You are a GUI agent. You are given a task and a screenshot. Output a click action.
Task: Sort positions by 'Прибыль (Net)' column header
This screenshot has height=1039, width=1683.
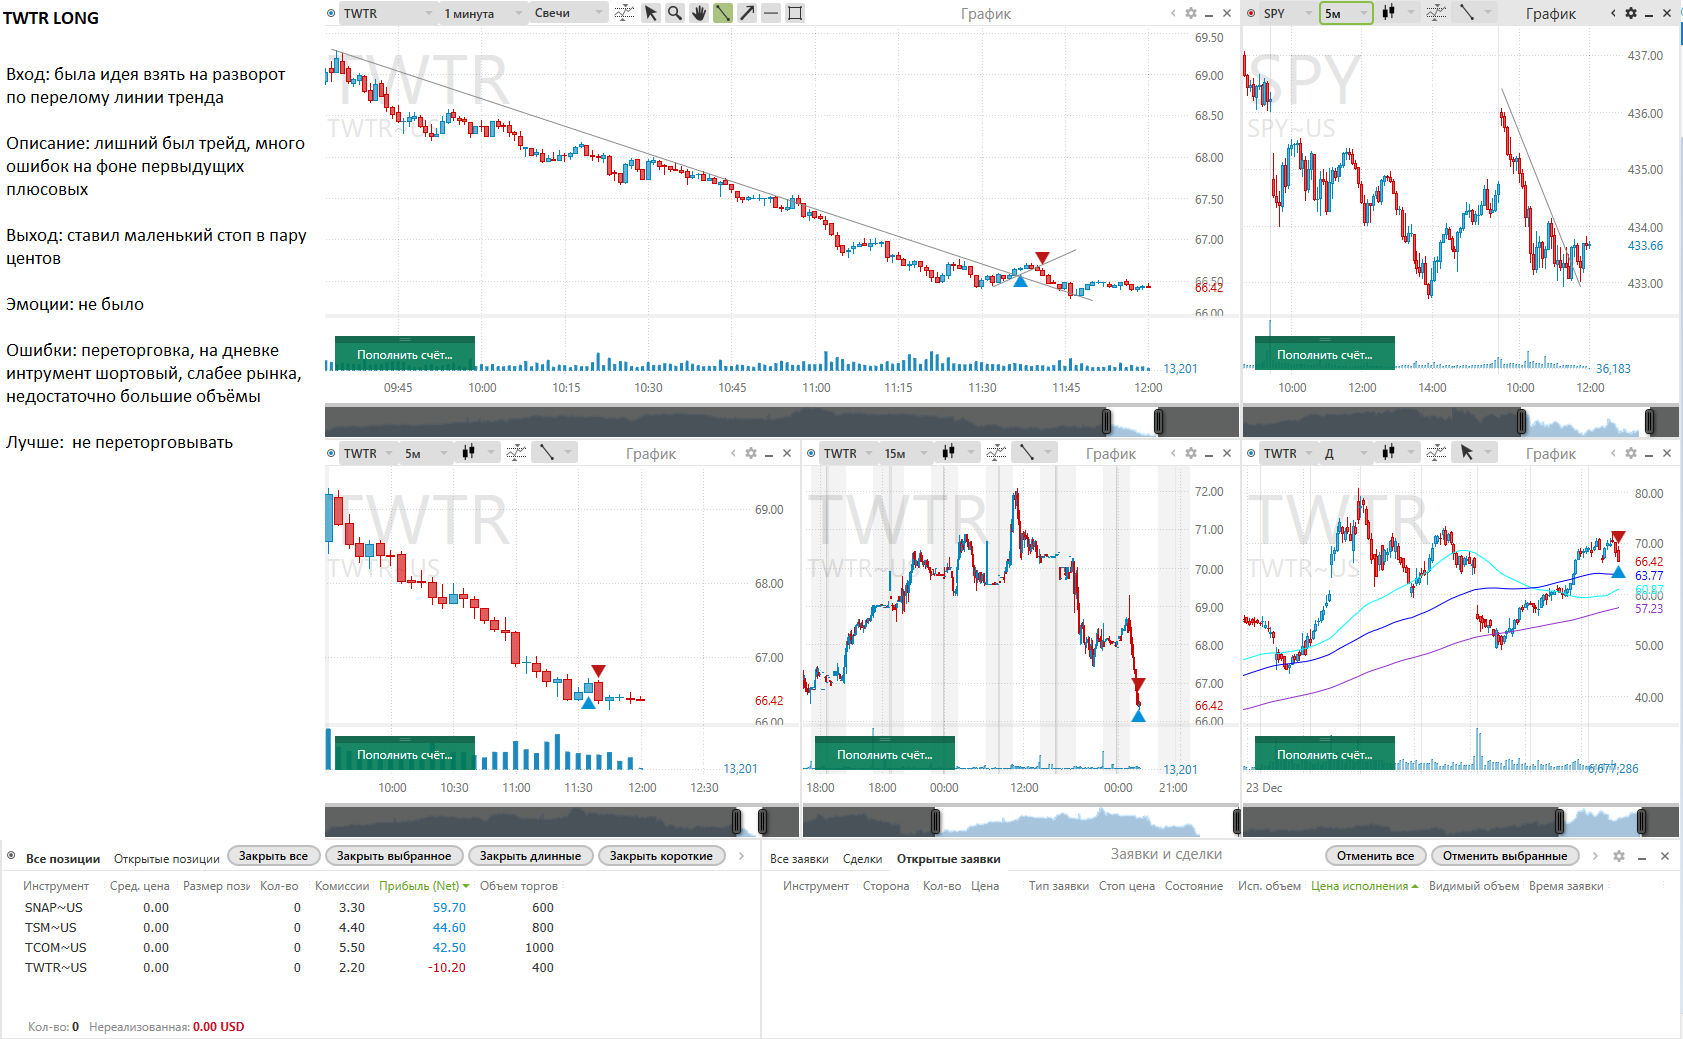point(424,886)
